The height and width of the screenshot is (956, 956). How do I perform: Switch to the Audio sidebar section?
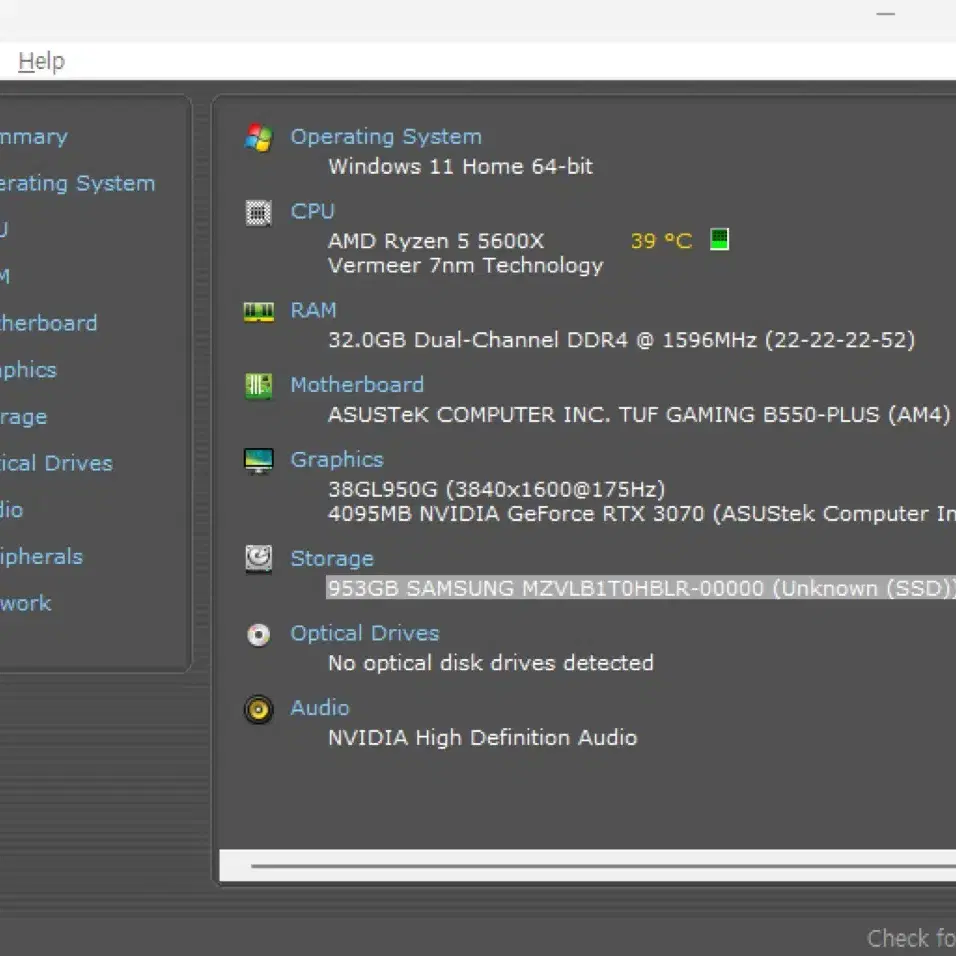(x=12, y=510)
